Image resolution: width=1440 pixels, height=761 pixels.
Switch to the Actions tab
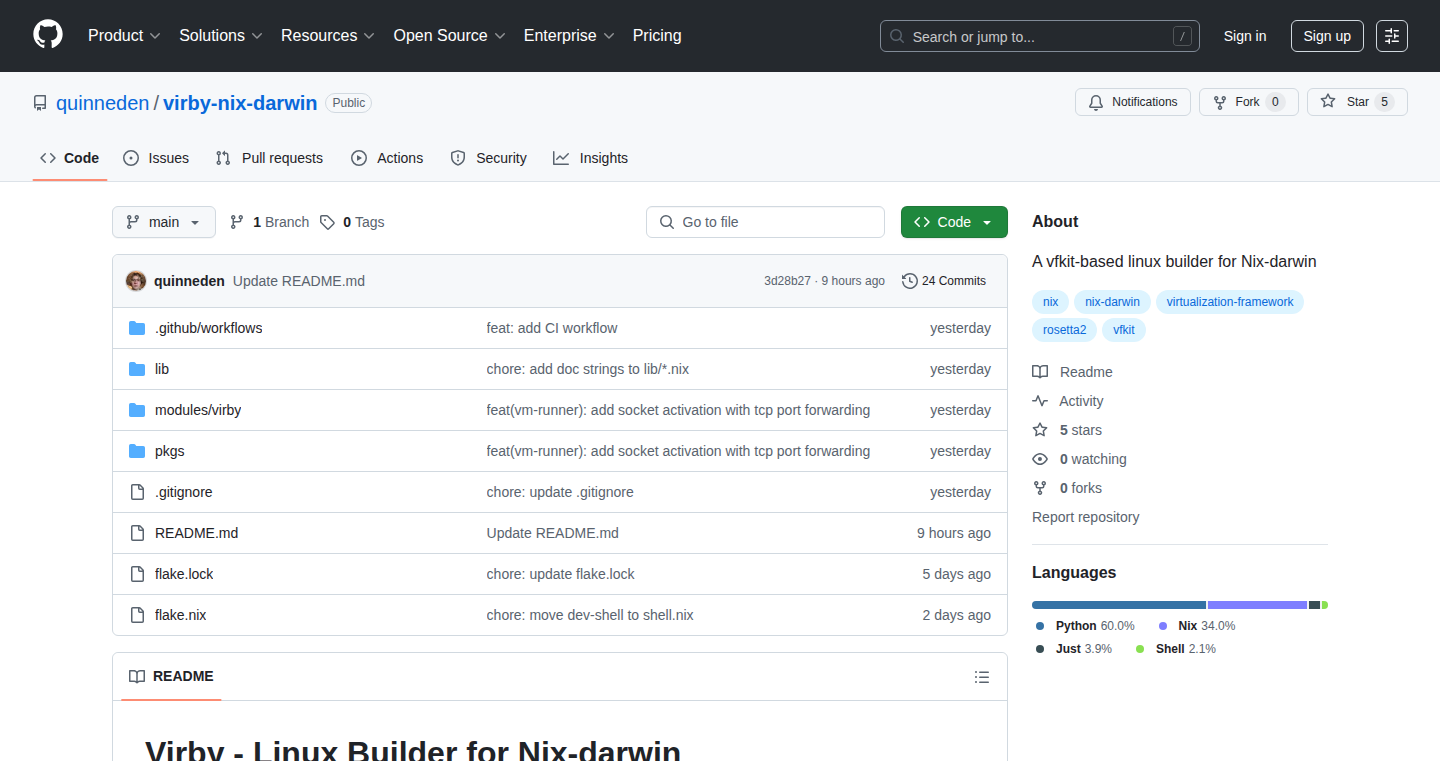pos(388,158)
